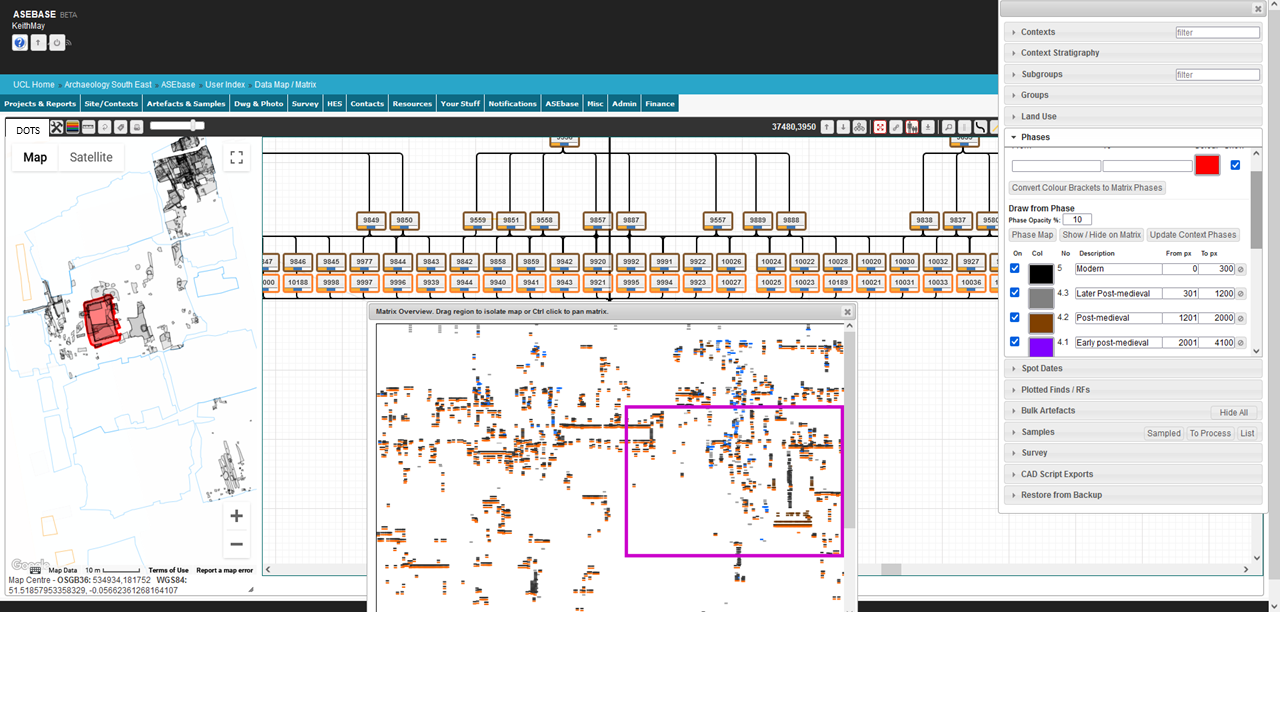Open the Finance menu
Viewport: 1280px width, 720px height.
click(660, 103)
